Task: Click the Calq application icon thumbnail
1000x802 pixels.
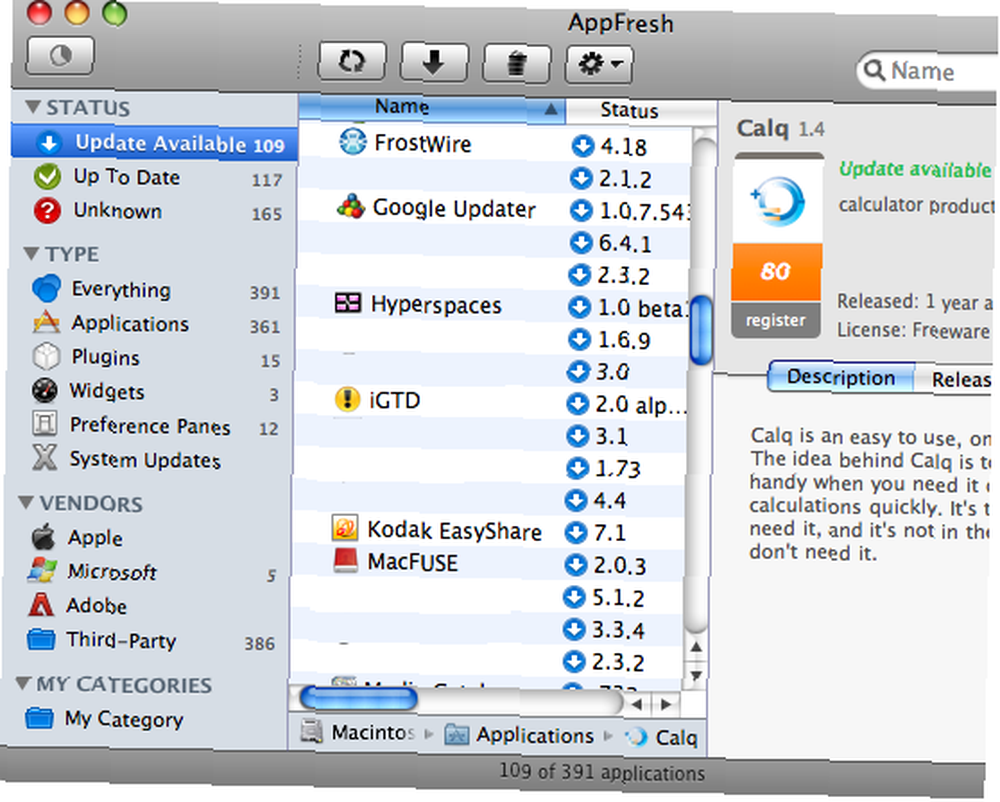Action: pos(777,201)
